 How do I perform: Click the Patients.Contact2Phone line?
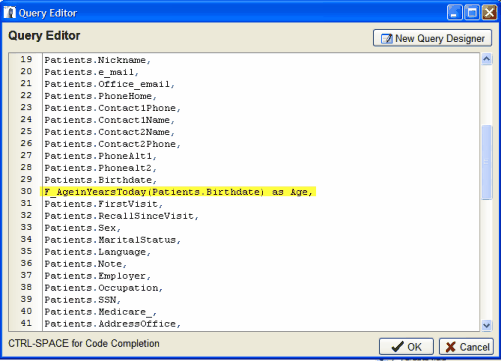click(x=112, y=144)
